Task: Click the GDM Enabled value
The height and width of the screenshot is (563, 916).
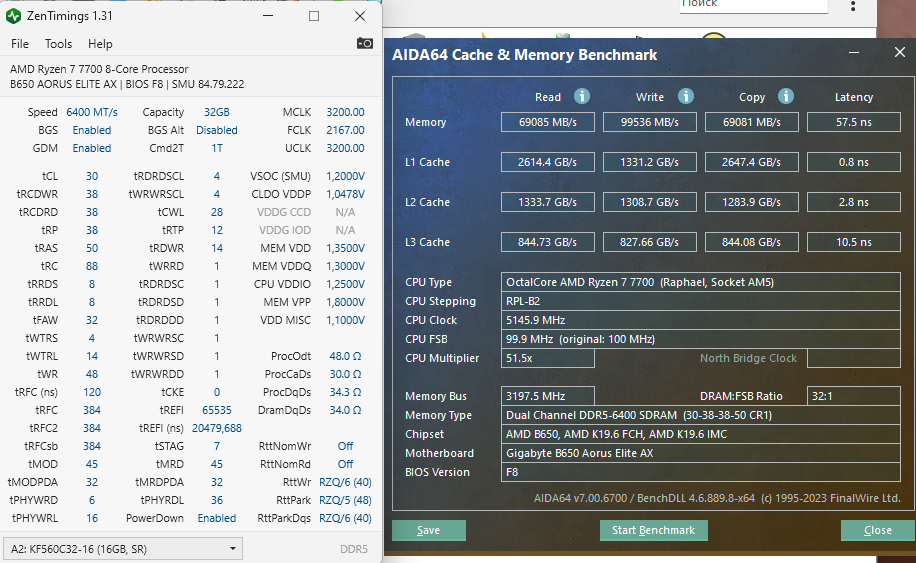Action: point(92,148)
